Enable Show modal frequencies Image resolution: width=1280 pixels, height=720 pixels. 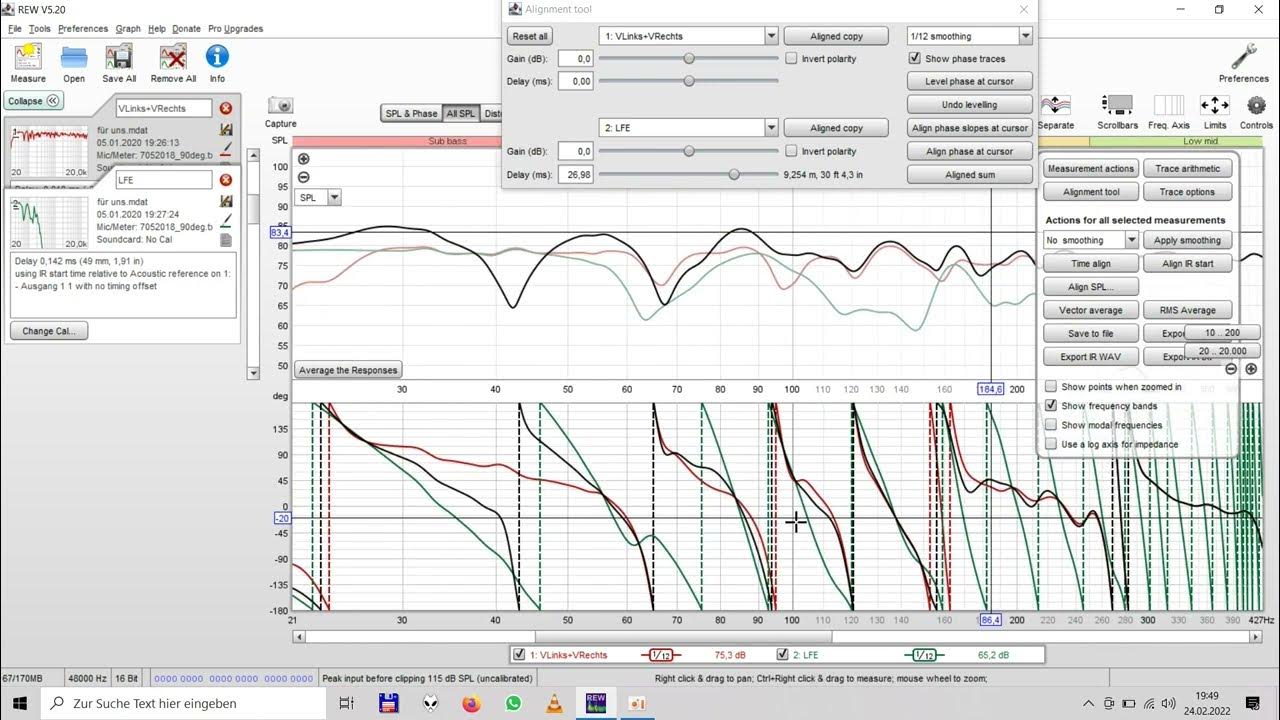[1051, 425]
